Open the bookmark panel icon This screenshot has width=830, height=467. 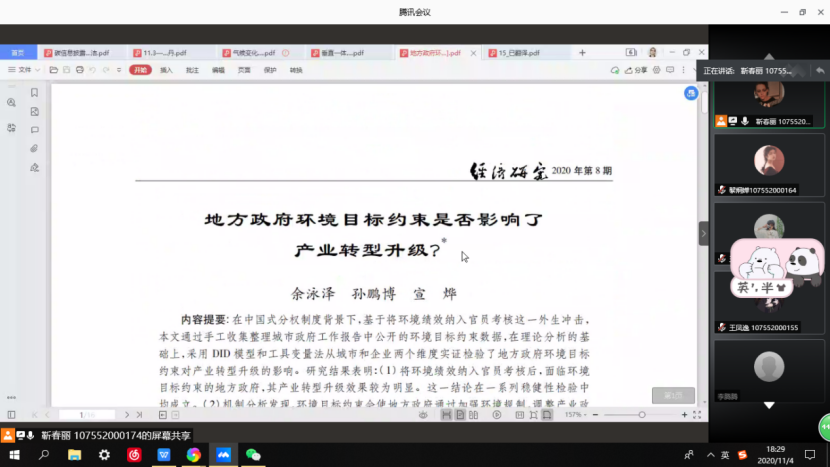[x=34, y=93]
